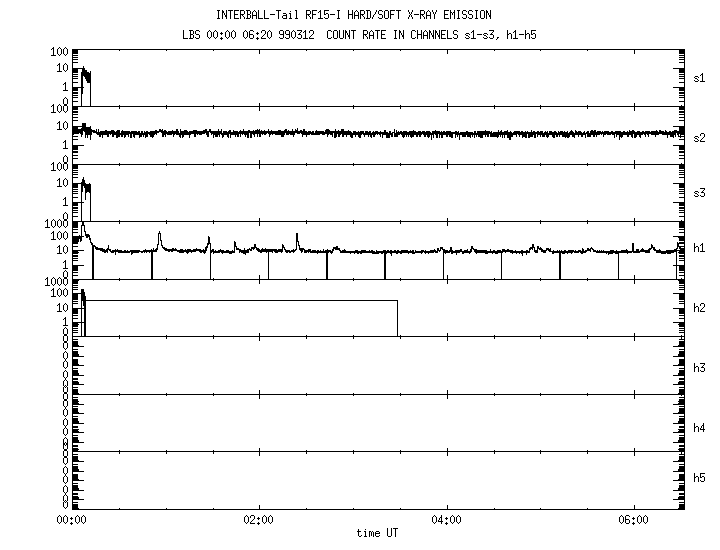This screenshot has width=720, height=550.
Task: Click the INTERBALL-Tail RF15-I plot title
Action: coord(353,15)
